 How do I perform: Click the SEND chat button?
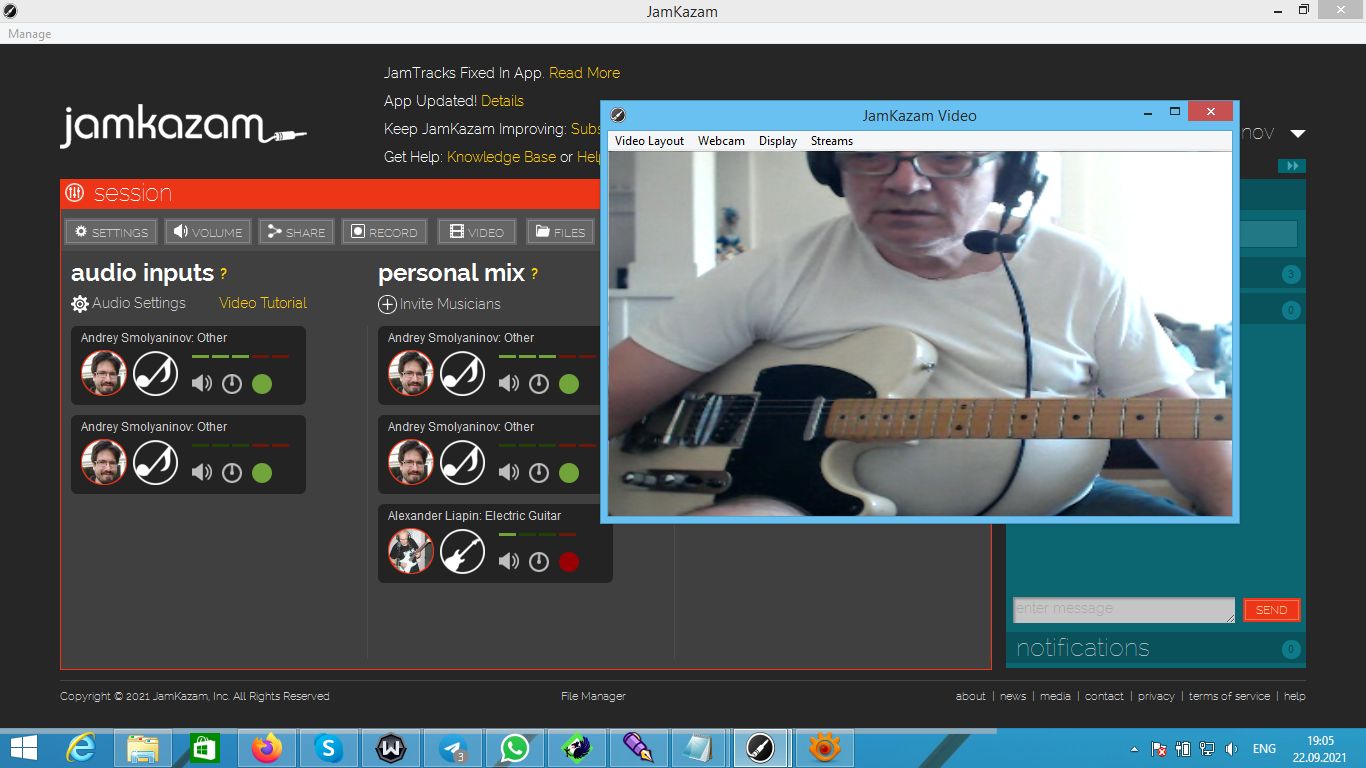[x=1271, y=610]
